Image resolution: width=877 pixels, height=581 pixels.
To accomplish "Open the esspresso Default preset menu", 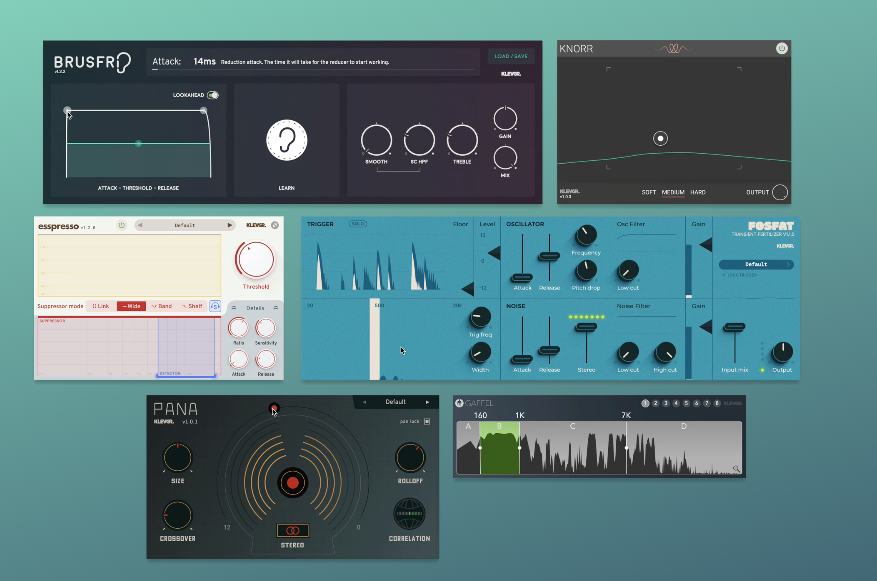I will tap(184, 225).
